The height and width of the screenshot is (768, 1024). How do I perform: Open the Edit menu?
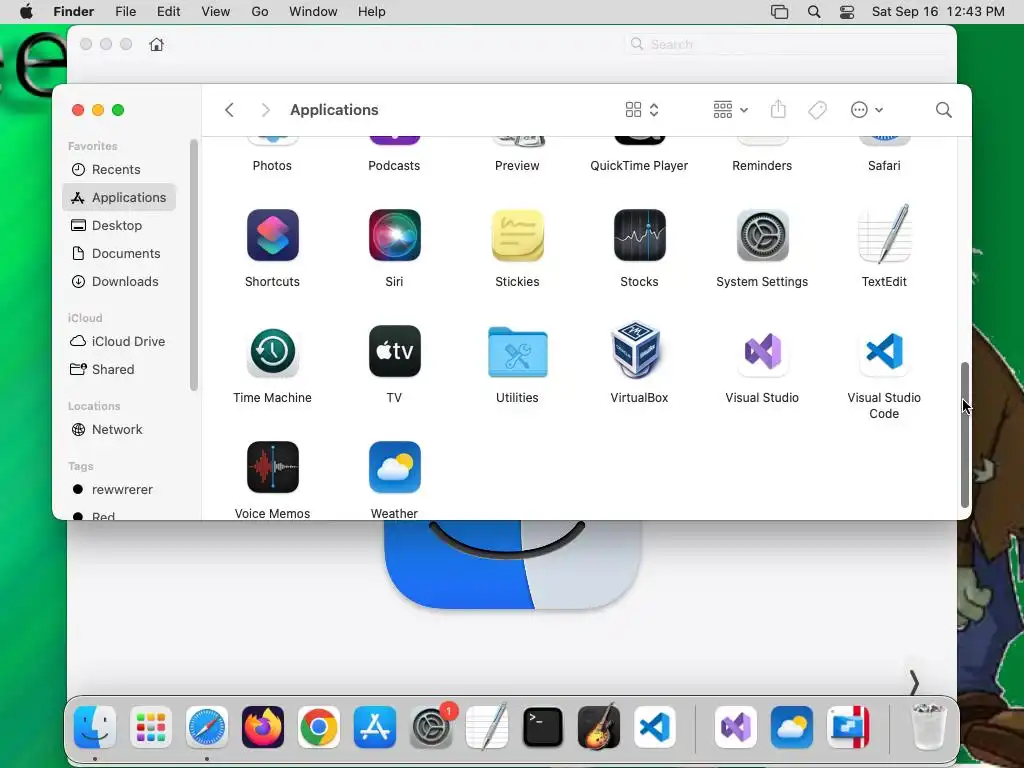pyautogui.click(x=168, y=12)
